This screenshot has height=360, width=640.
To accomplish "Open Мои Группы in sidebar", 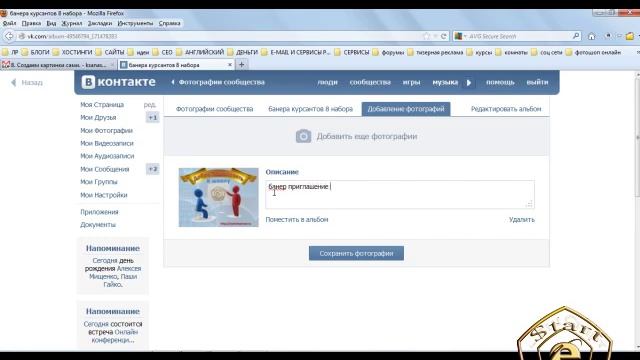I will 98,182.
